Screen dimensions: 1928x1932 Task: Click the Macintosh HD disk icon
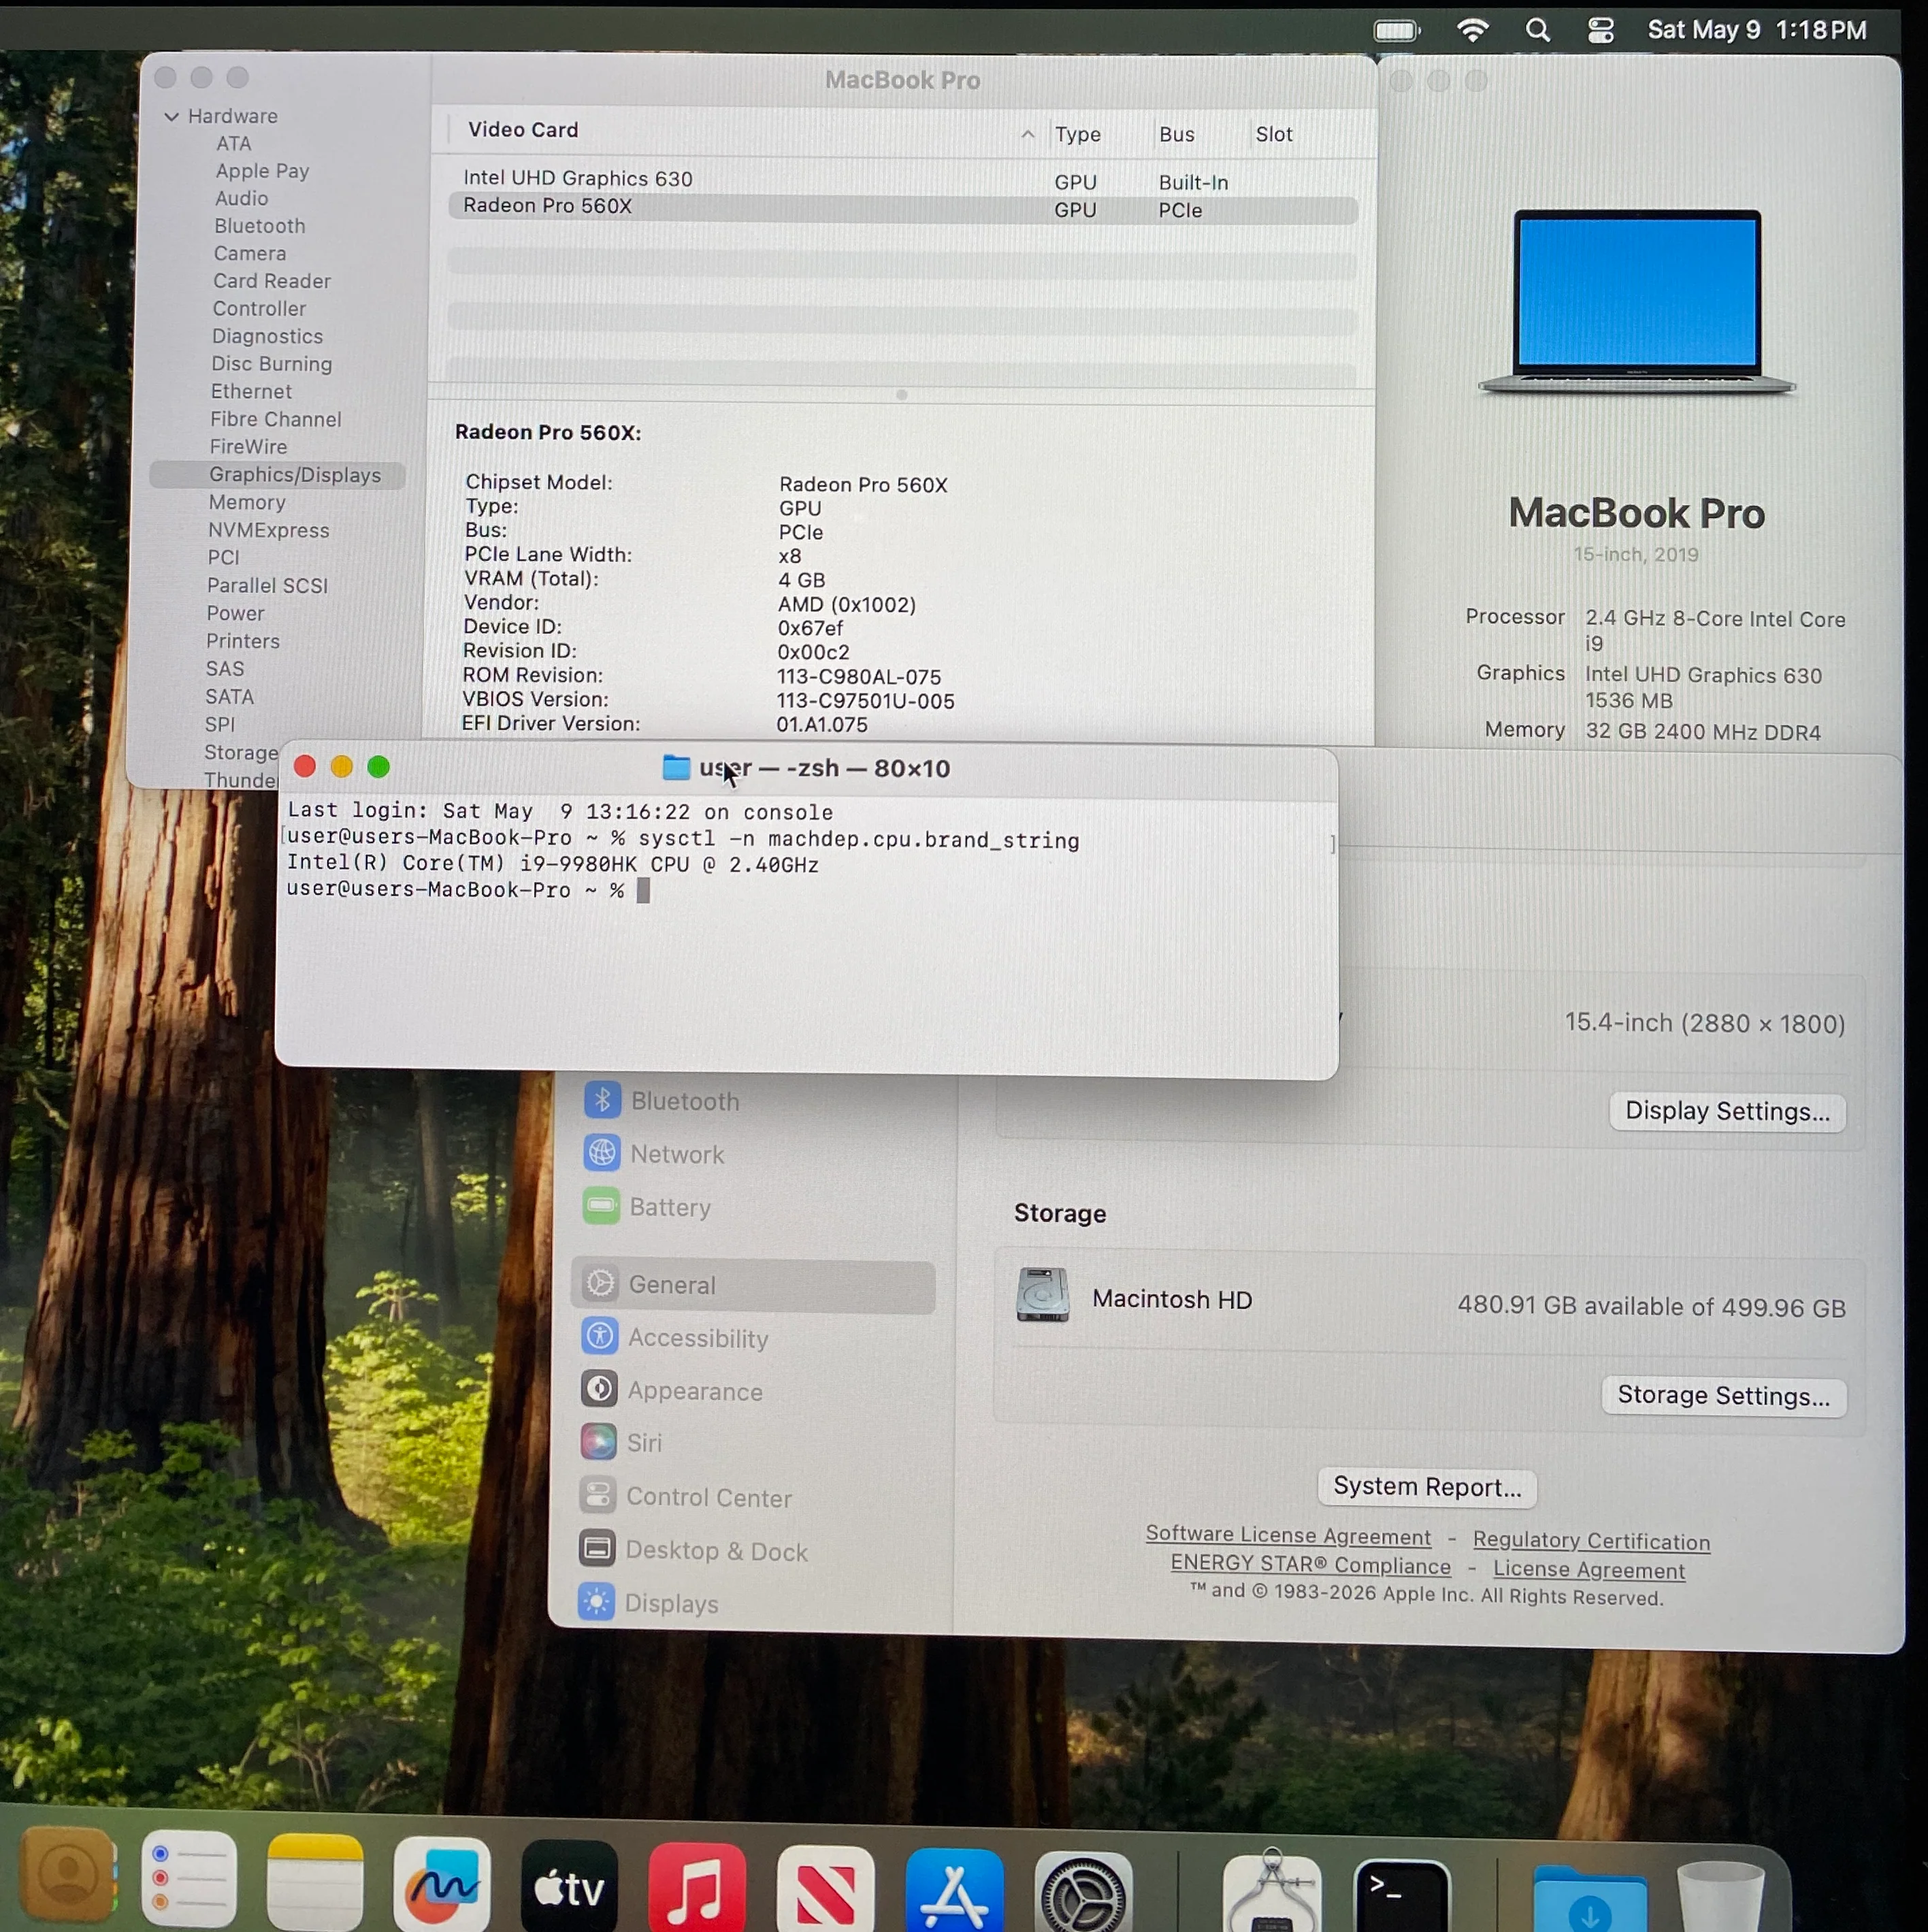coord(1042,1295)
